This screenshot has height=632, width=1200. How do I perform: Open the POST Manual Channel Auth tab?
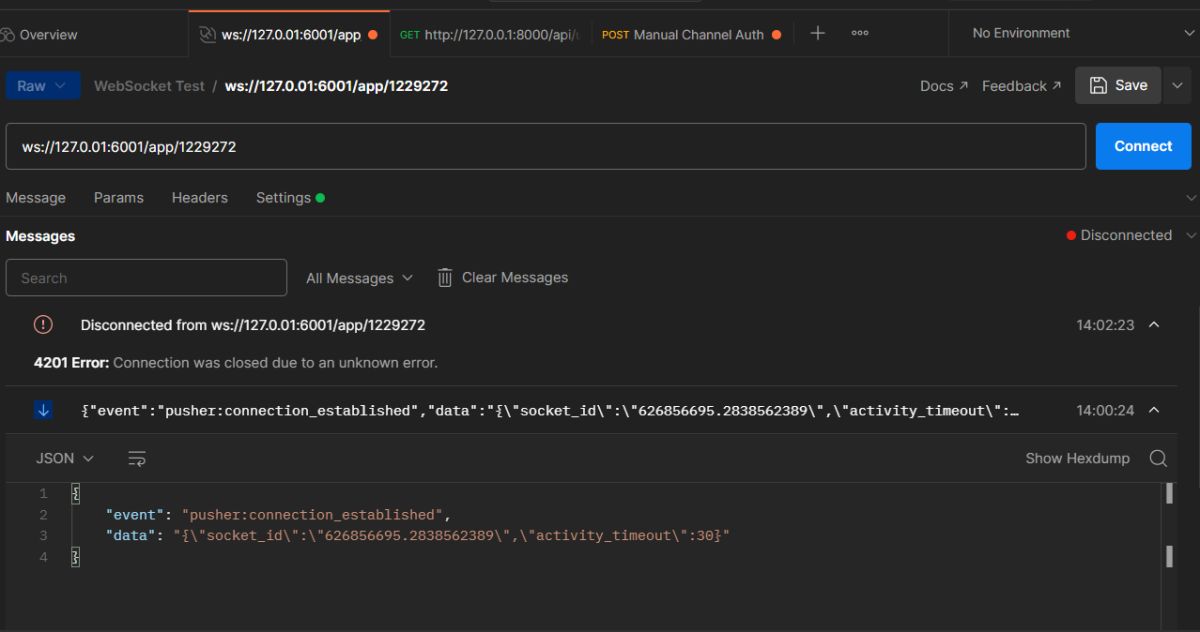692,34
